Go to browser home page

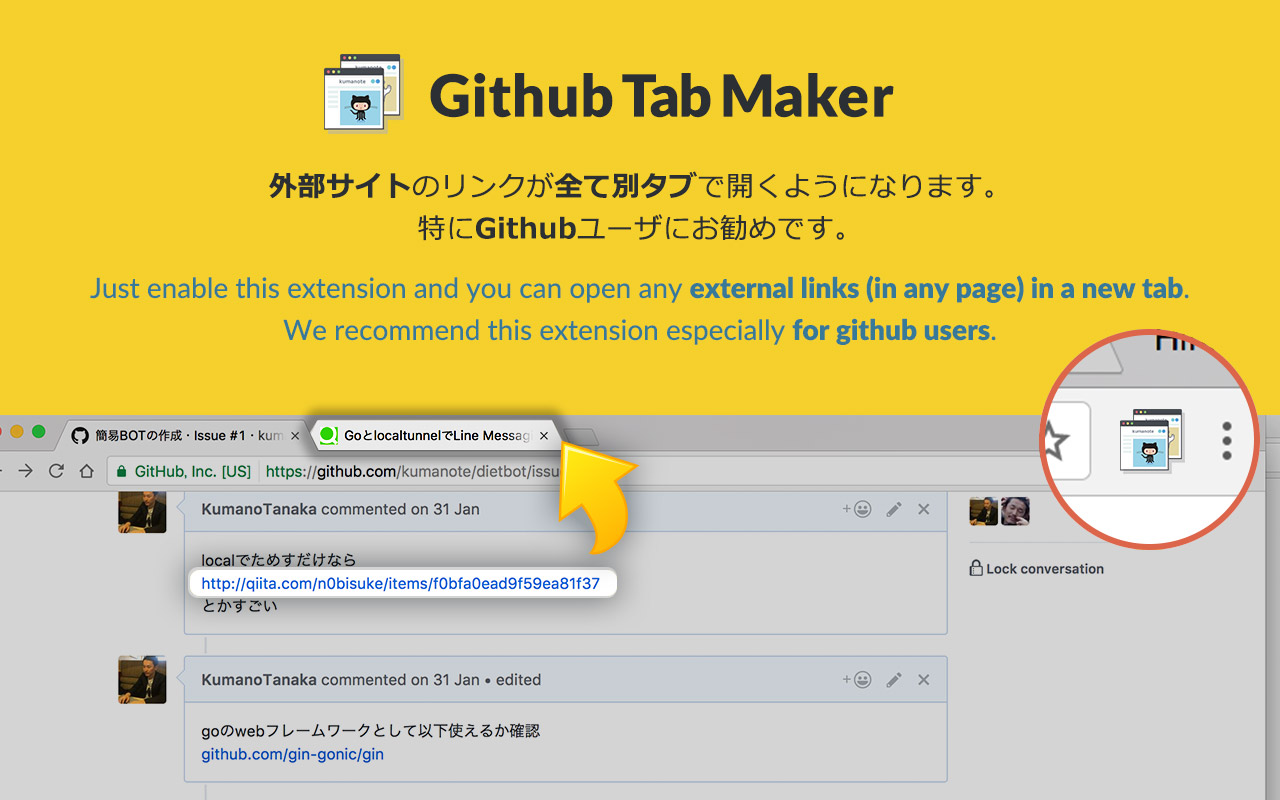point(87,471)
